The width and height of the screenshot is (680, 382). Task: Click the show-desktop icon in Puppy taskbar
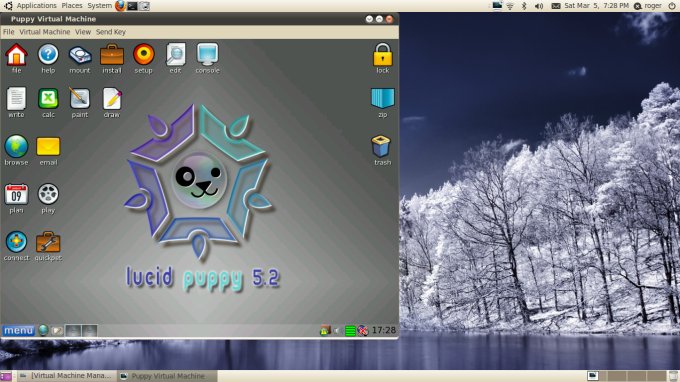point(57,331)
